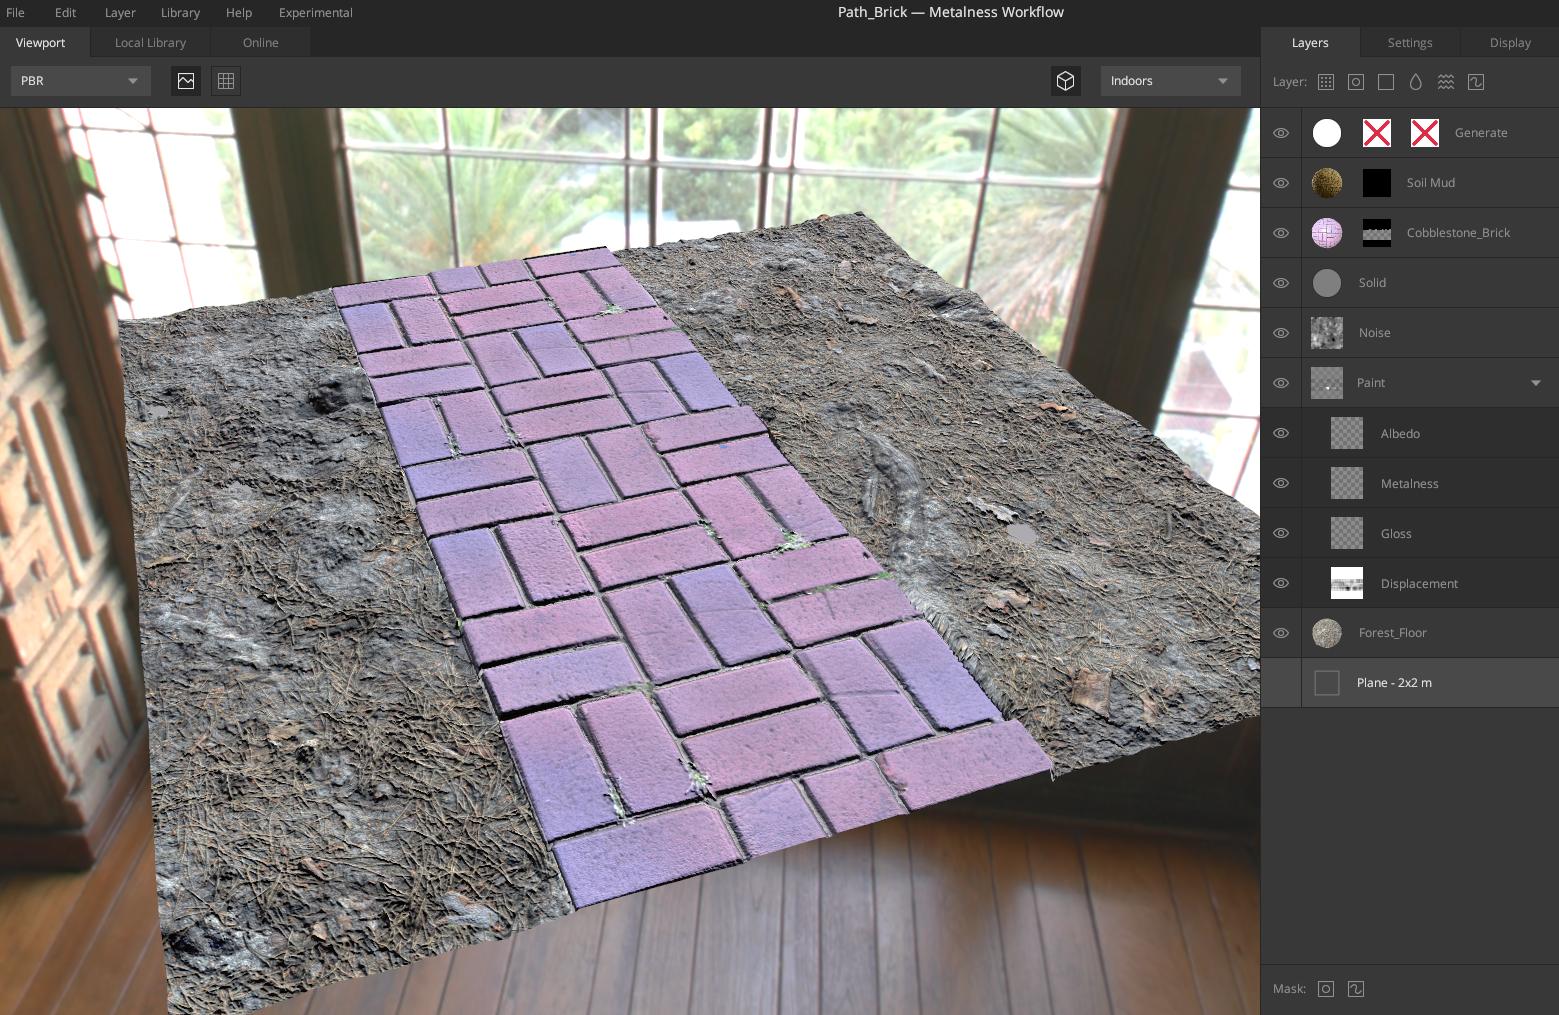Viewport: 1559px width, 1015px height.
Task: Add a solid square layer icon
Action: point(1386,82)
